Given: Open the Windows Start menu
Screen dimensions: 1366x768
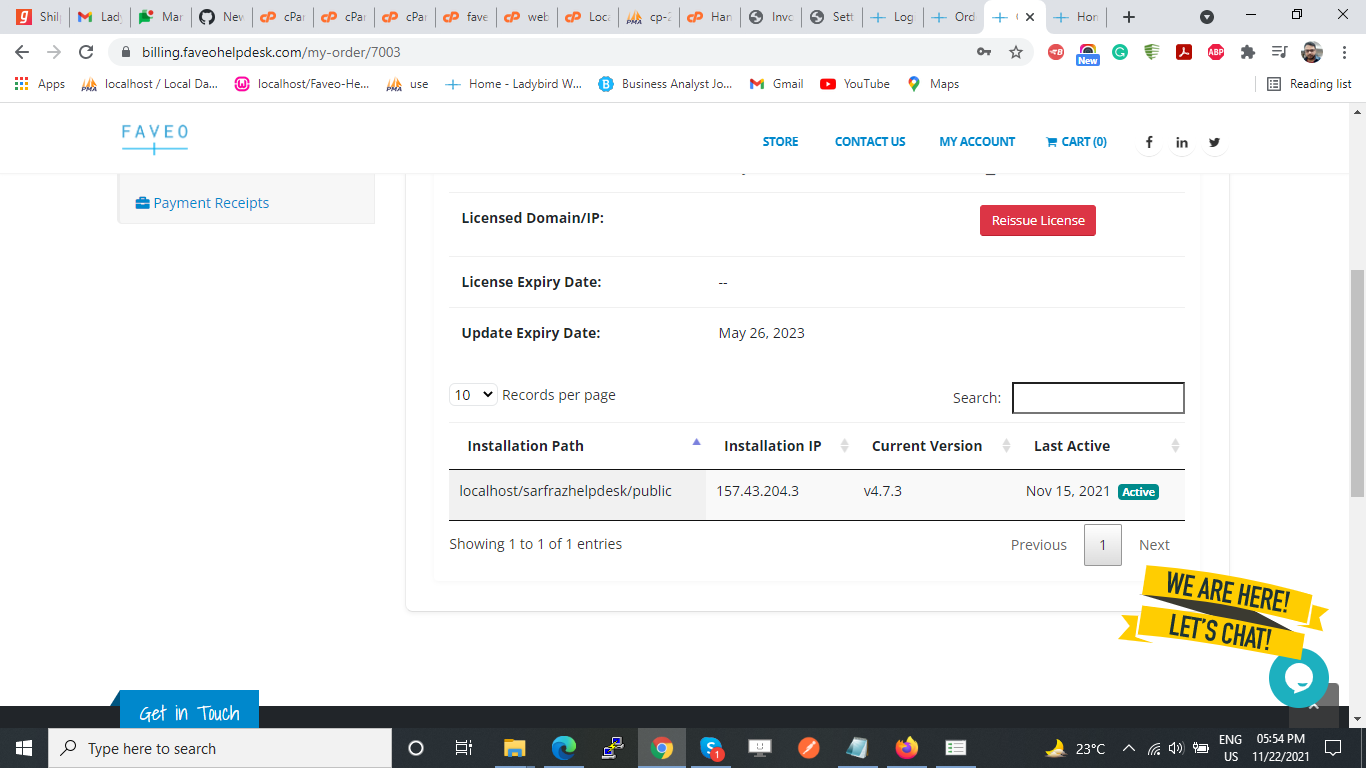Looking at the screenshot, I should [24, 748].
